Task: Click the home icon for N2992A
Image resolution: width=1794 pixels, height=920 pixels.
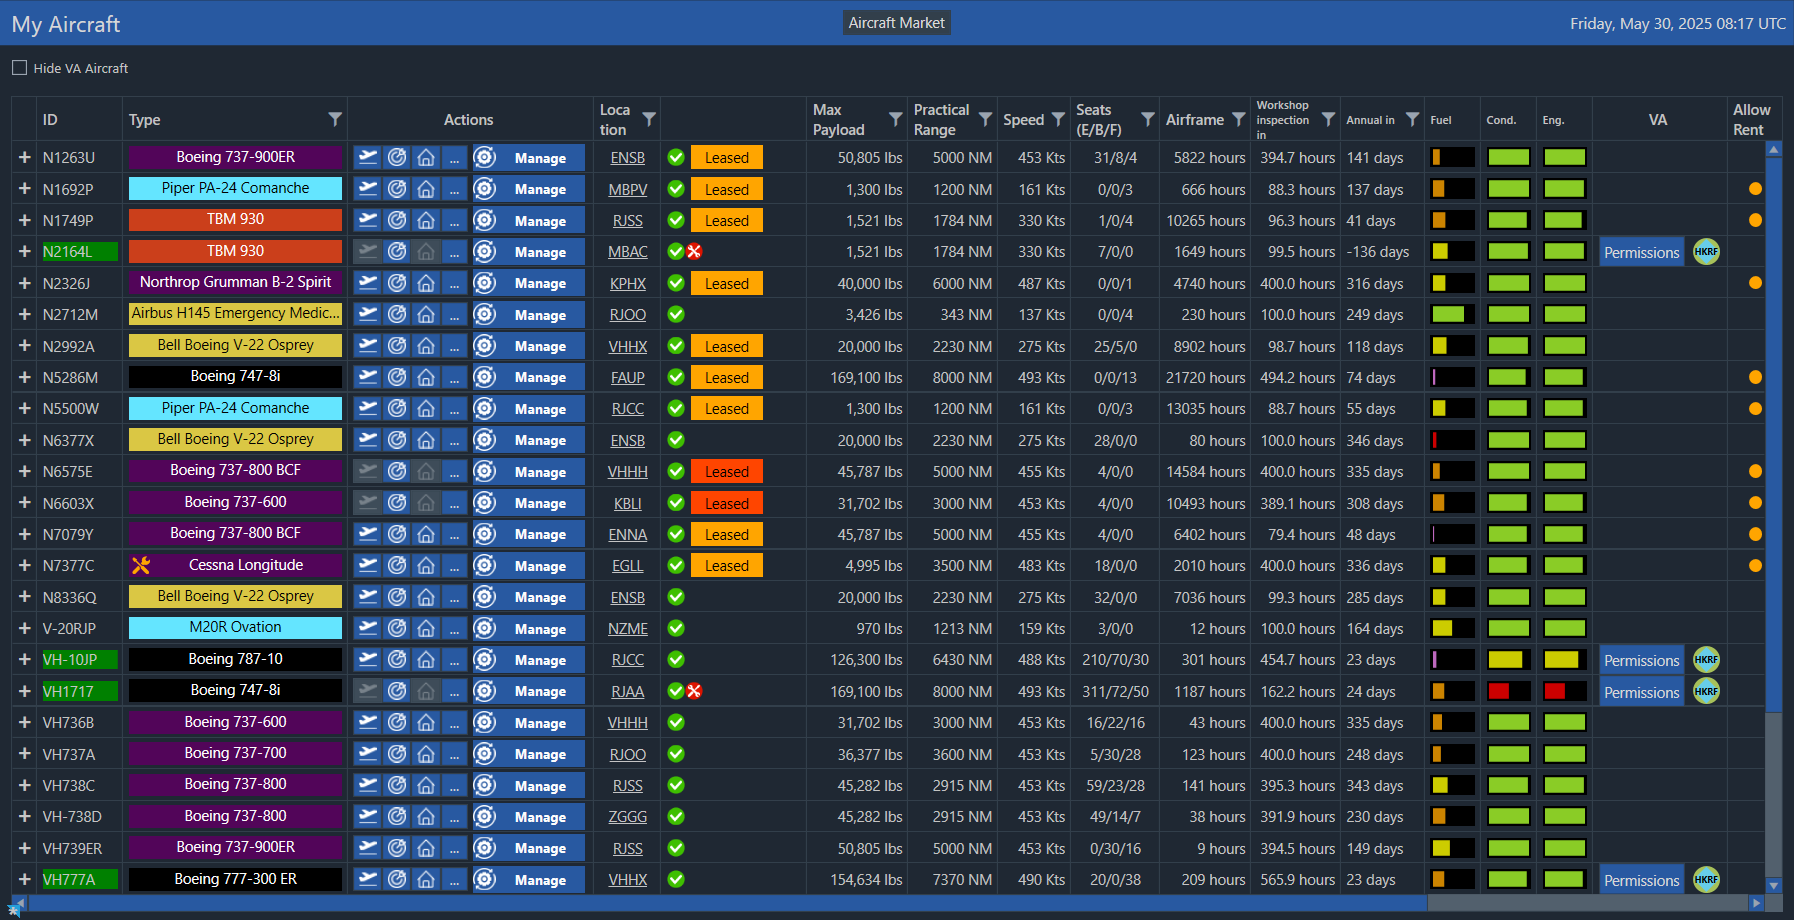Action: [426, 346]
